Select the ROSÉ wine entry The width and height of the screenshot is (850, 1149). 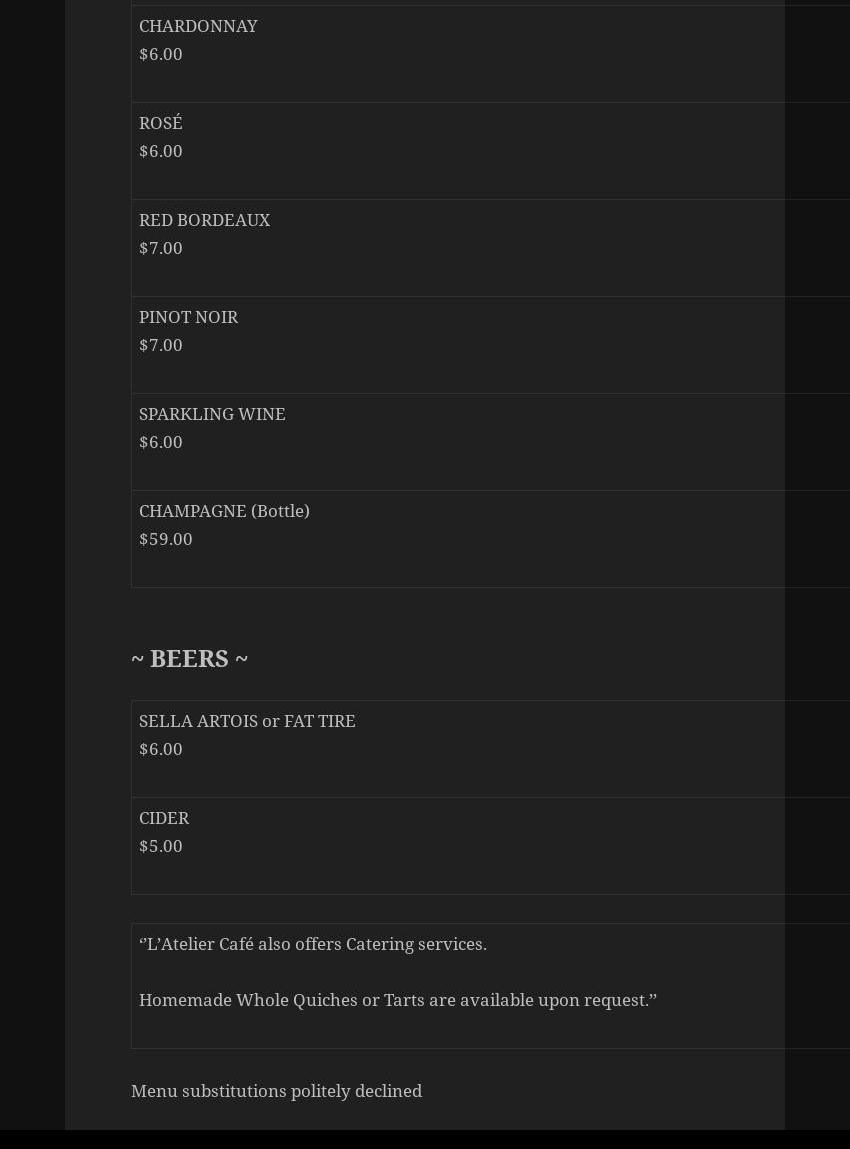[x=161, y=124]
